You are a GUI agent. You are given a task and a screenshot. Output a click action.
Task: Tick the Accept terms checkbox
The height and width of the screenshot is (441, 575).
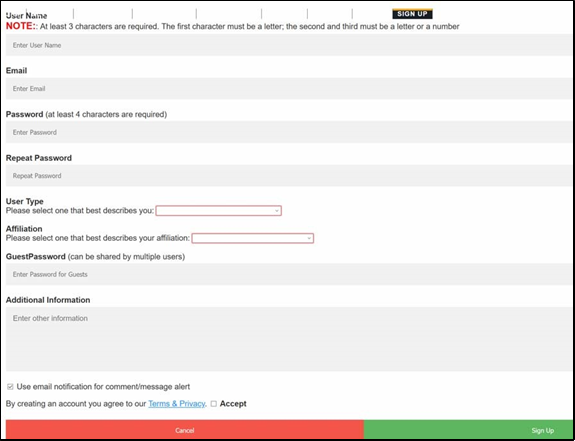click(214, 404)
